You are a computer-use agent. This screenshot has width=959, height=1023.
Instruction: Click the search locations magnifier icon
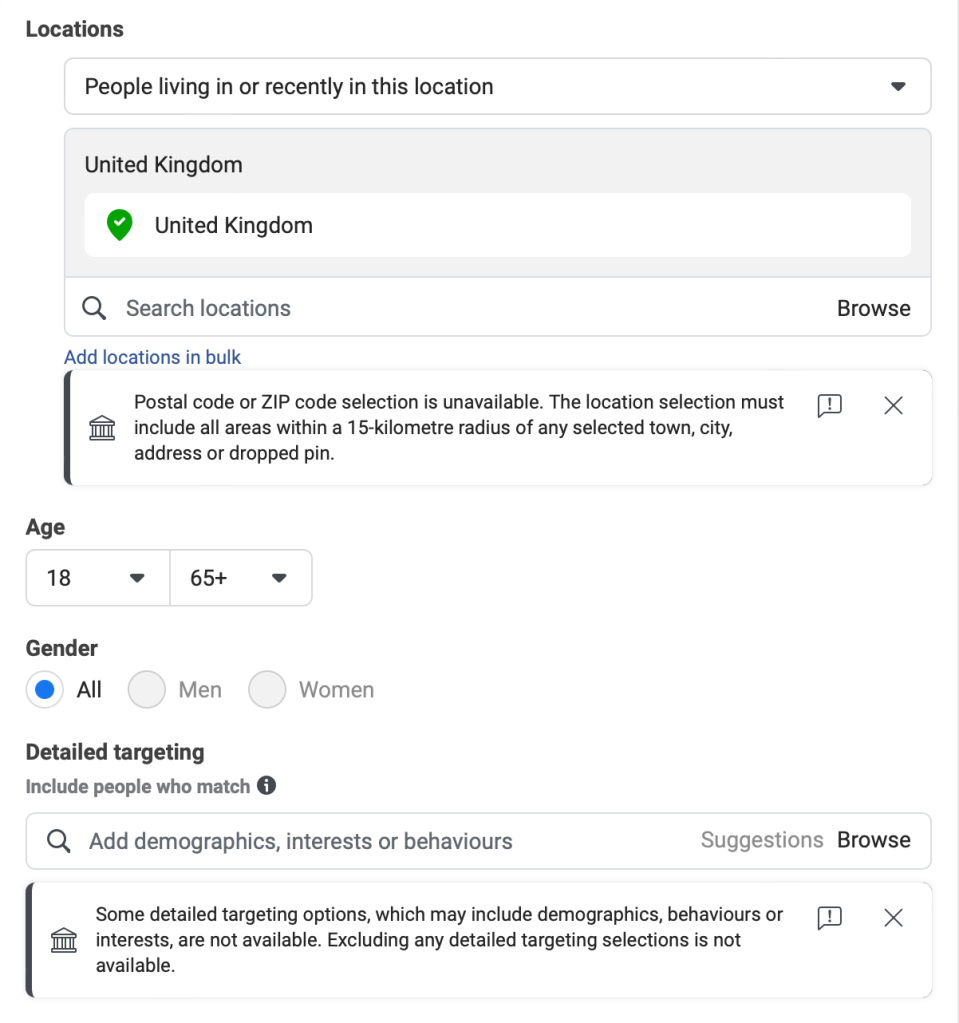[94, 308]
